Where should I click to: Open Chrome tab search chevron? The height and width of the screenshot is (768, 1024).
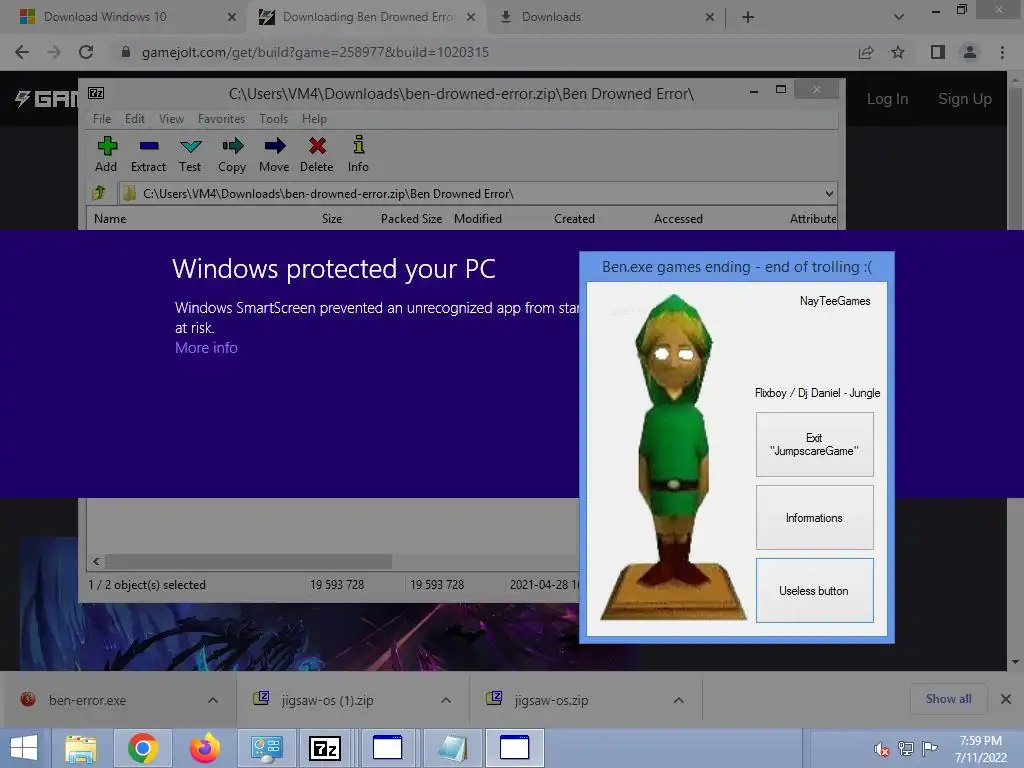pos(899,17)
